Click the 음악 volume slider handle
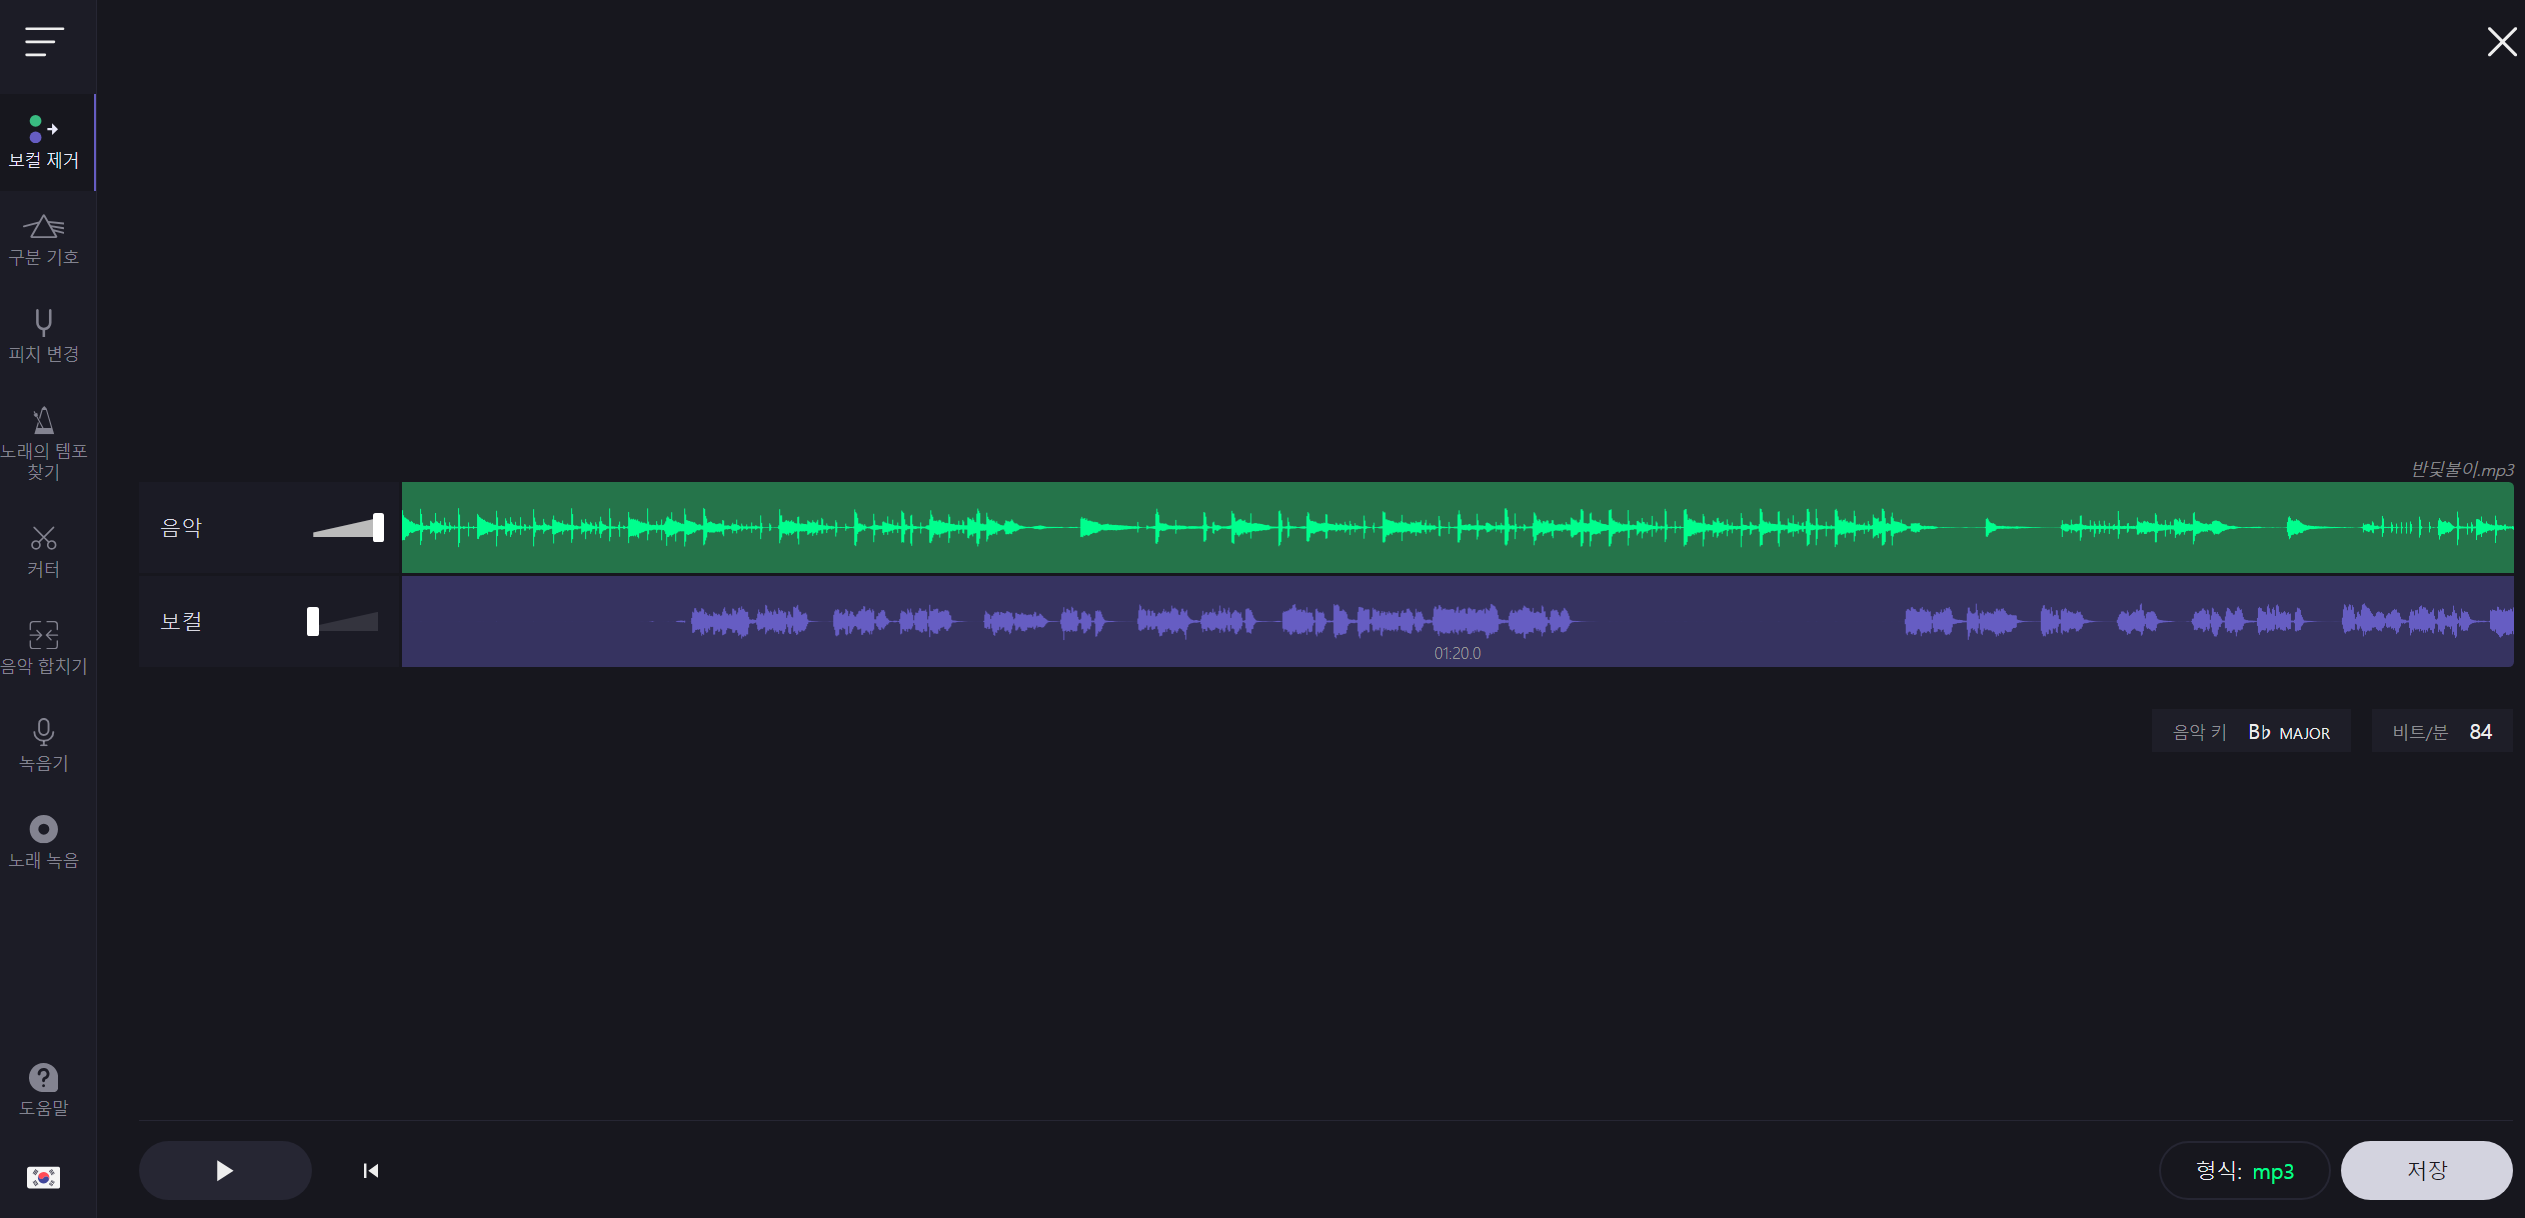This screenshot has width=2525, height=1218. (x=378, y=527)
